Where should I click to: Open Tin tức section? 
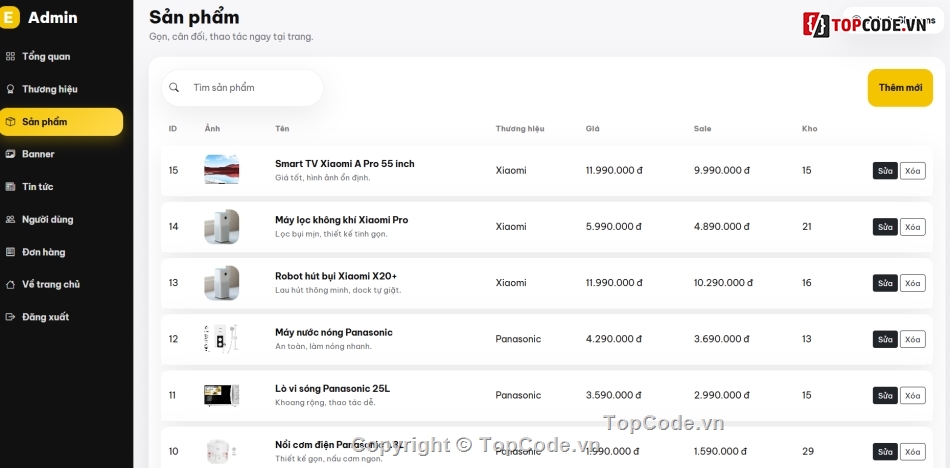tap(61, 187)
